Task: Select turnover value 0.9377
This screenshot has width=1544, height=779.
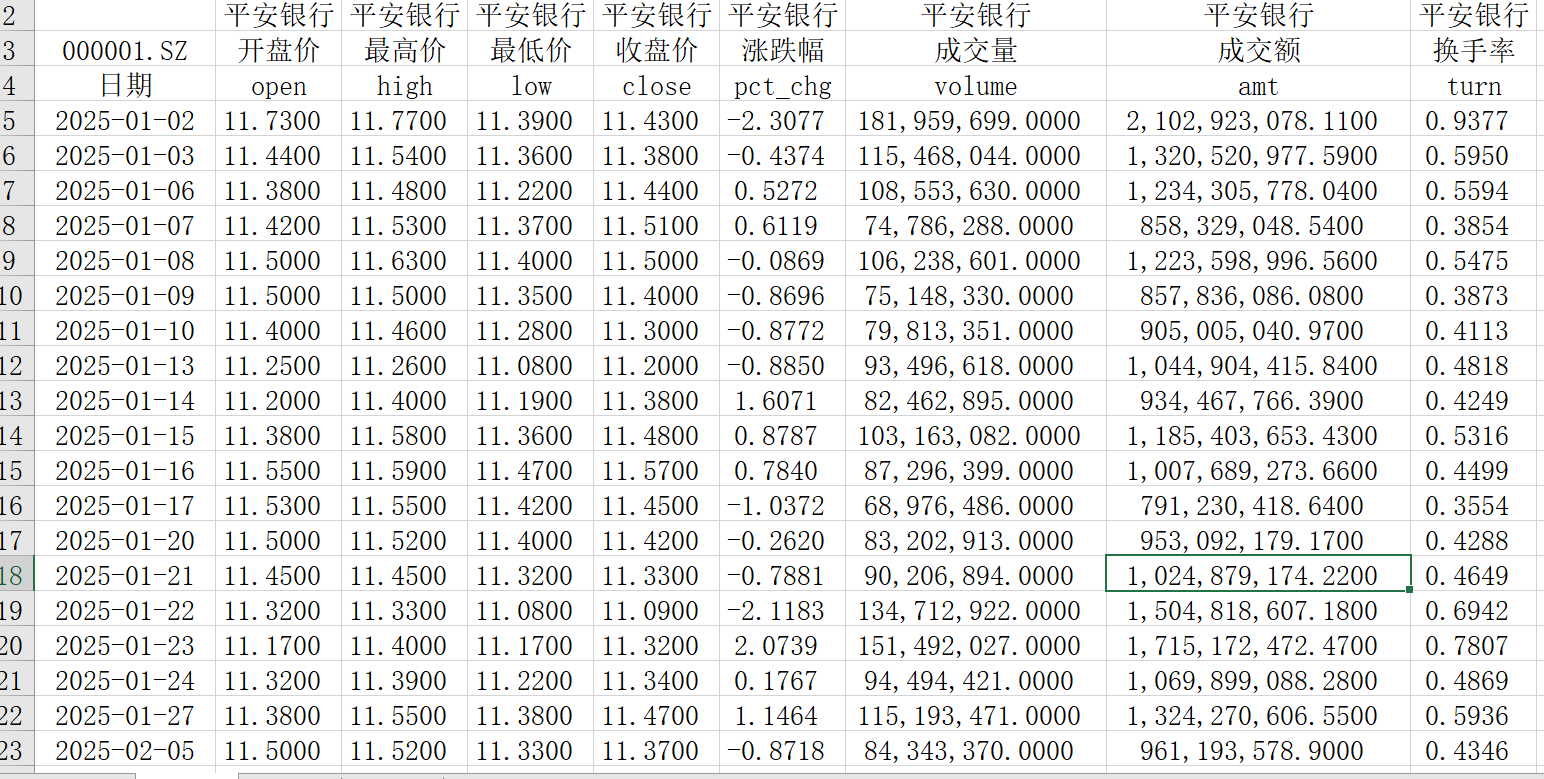Action: click(x=1474, y=121)
